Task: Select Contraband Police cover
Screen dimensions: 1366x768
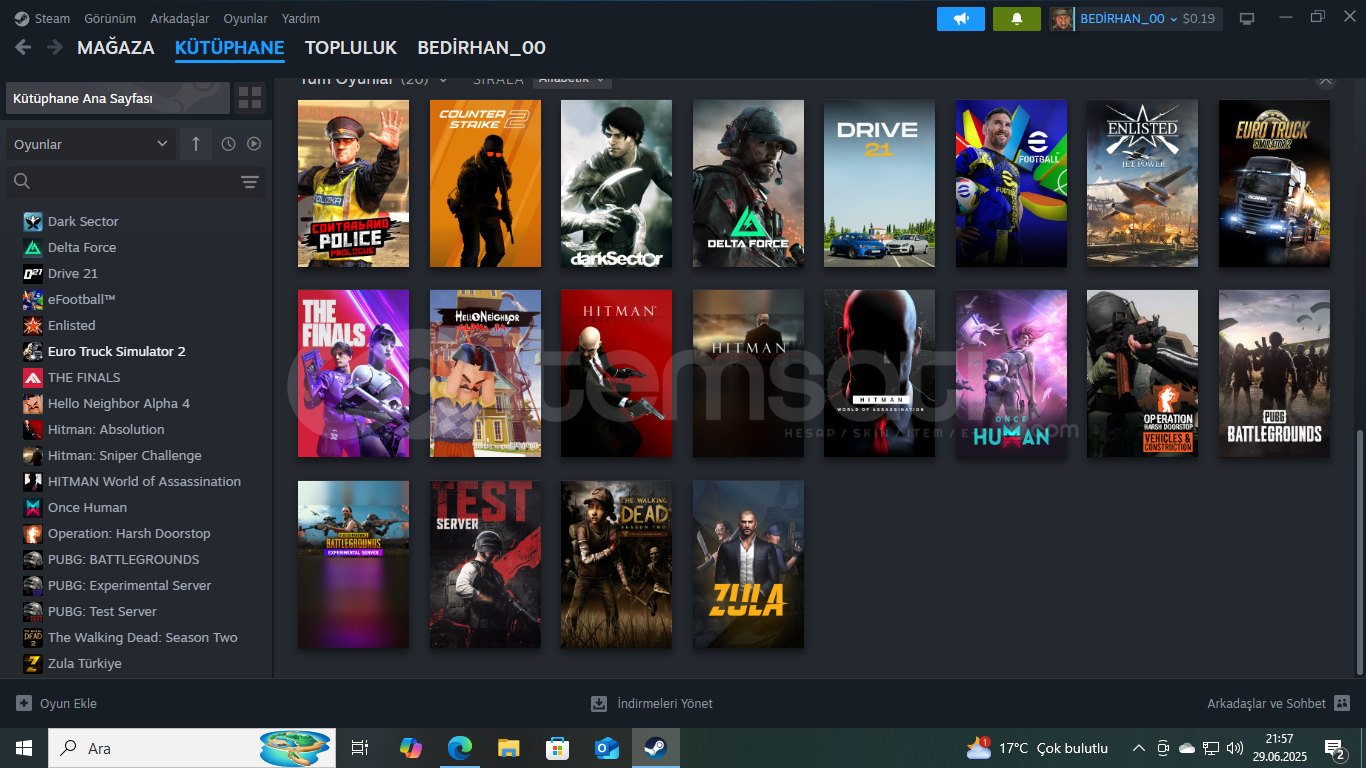Action: 353,183
